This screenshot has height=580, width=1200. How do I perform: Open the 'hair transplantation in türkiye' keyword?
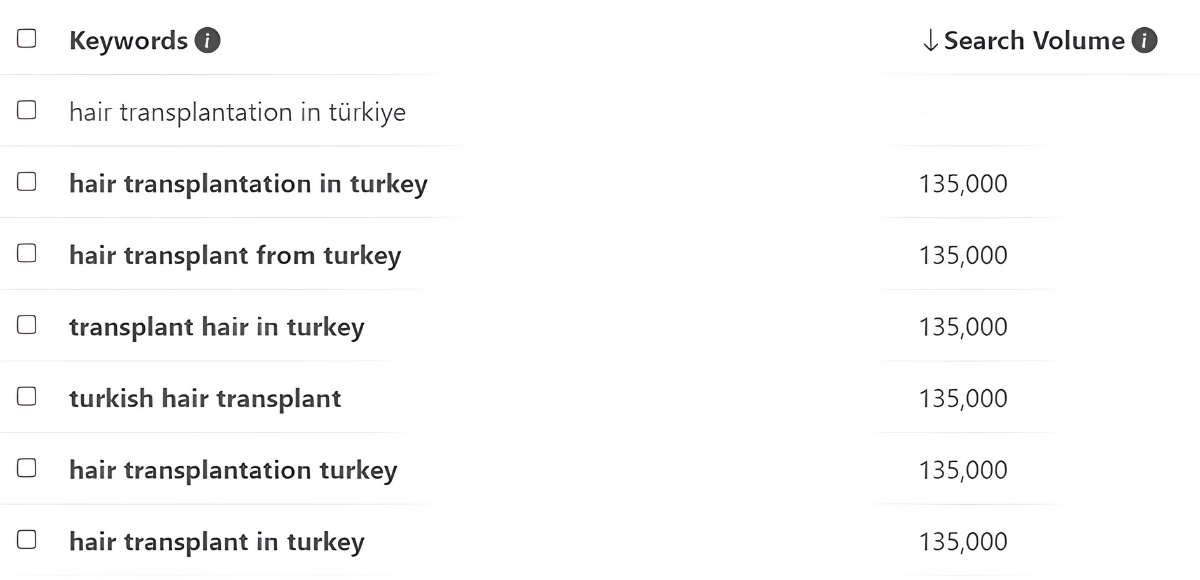point(237,112)
